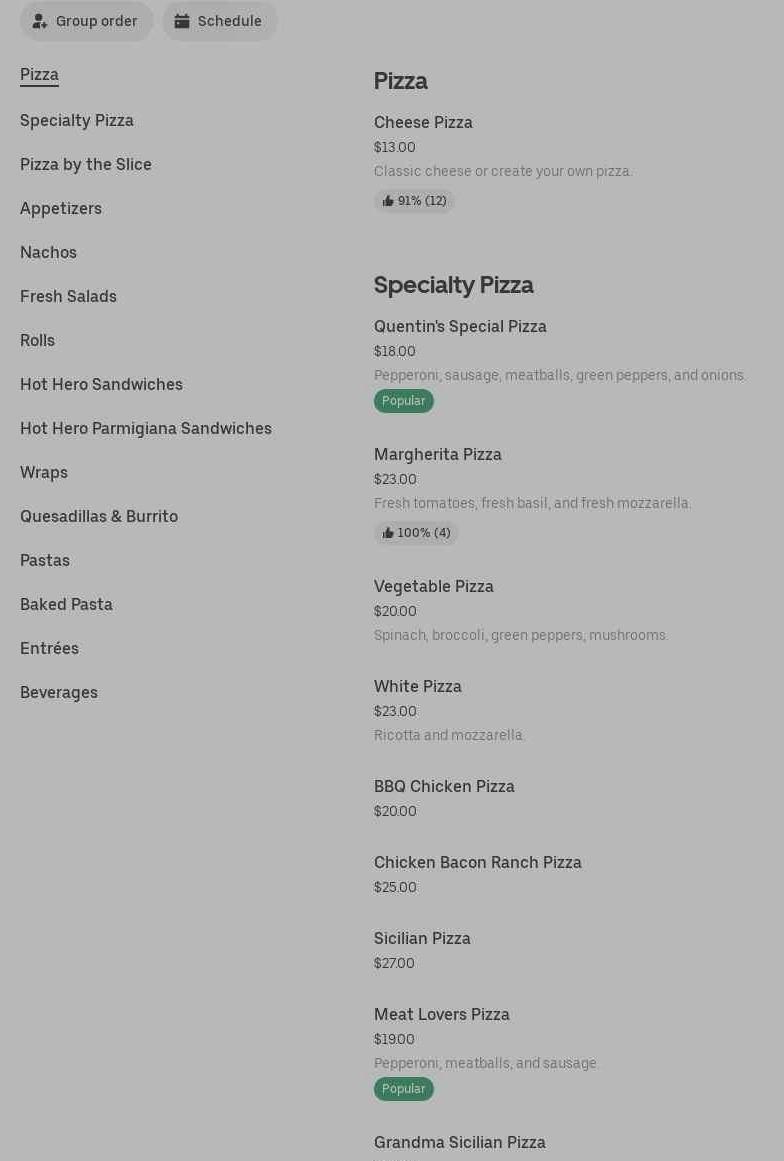Screen dimensions: 784x1161
Task: Select Hot Hero Parmigiana Sandwiches category
Action: [x=146, y=428]
